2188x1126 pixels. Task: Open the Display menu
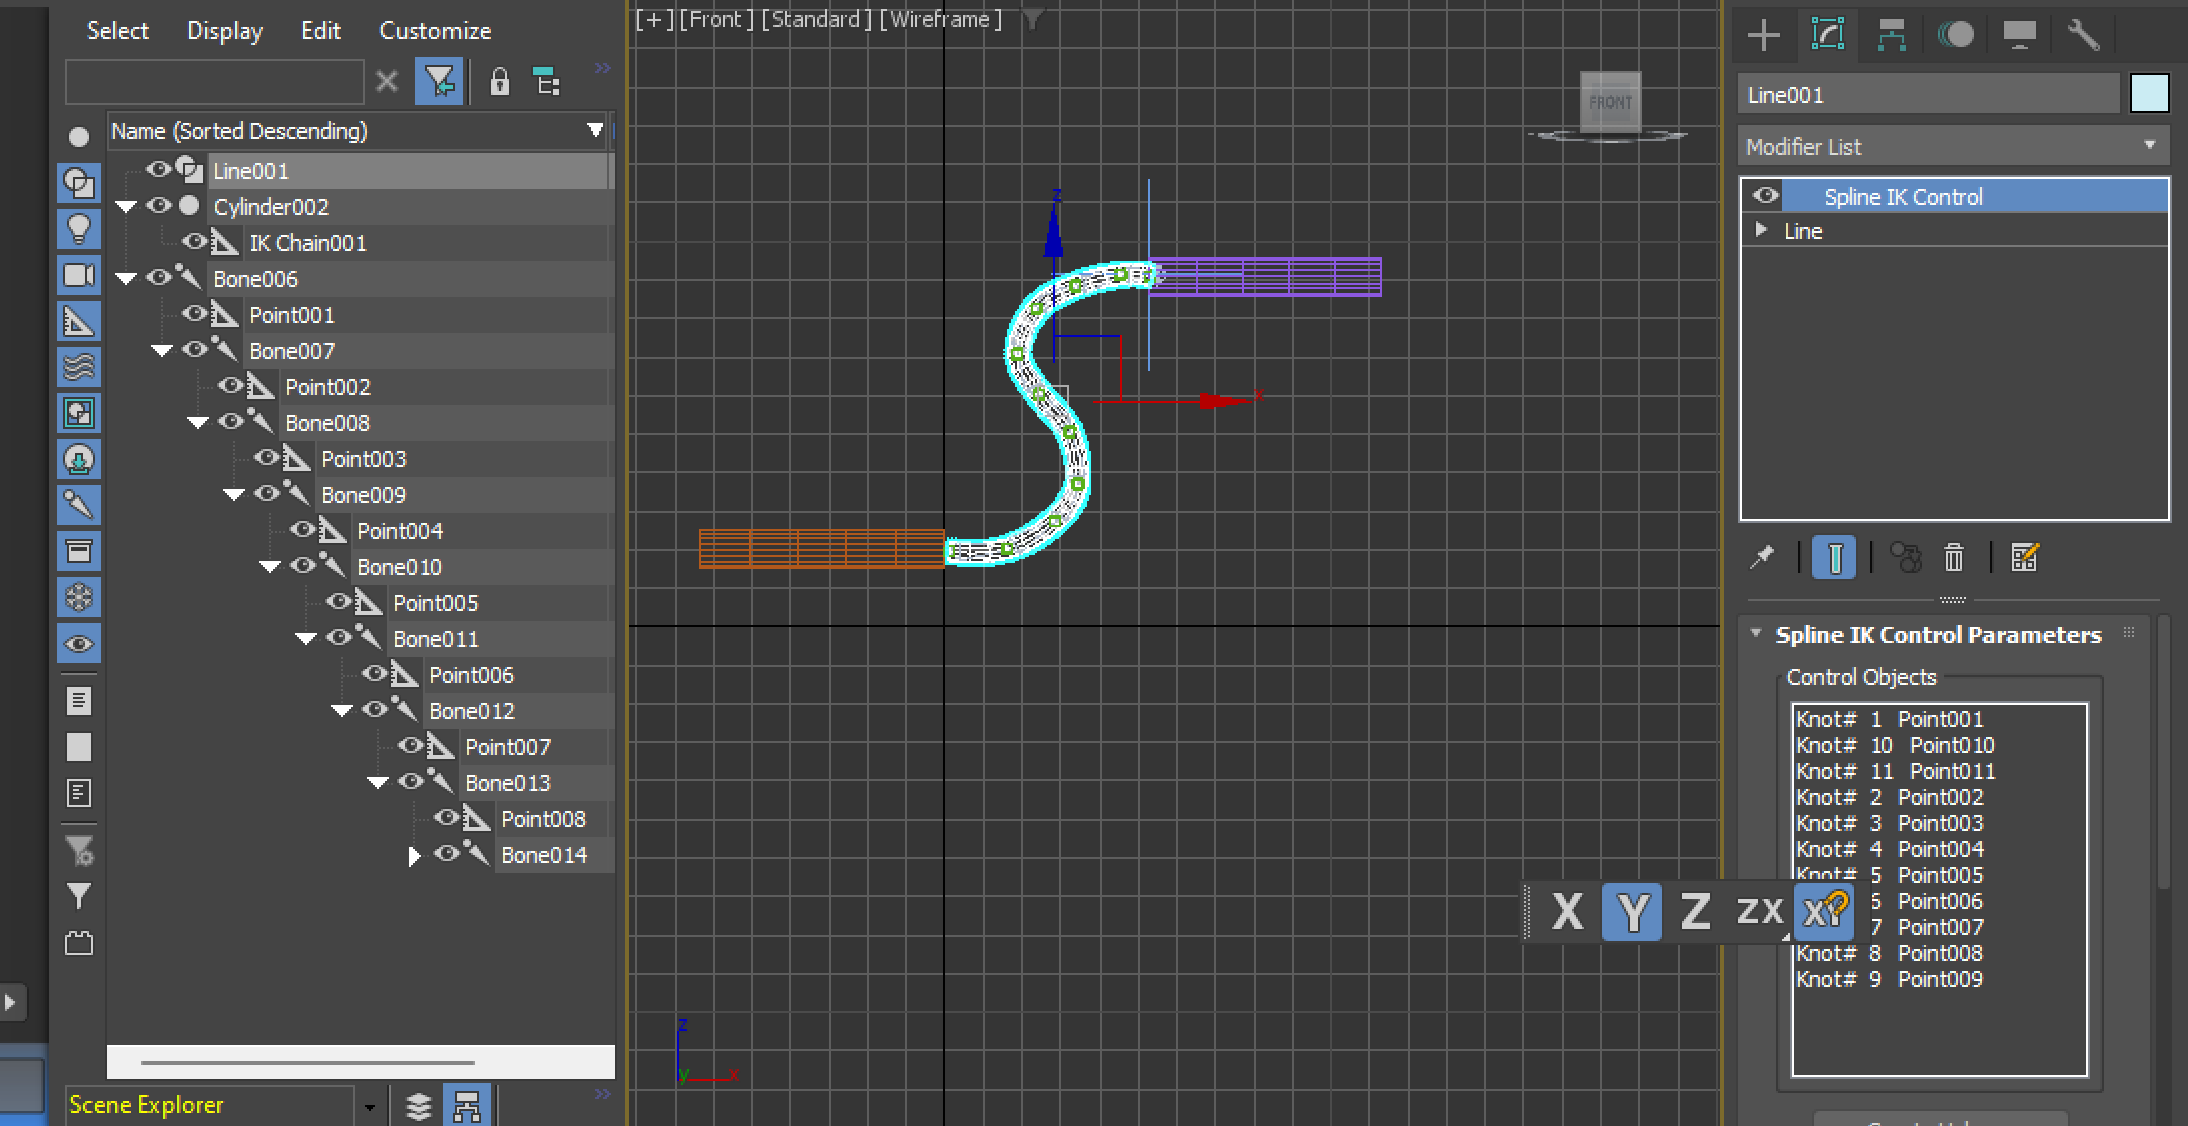click(x=224, y=31)
